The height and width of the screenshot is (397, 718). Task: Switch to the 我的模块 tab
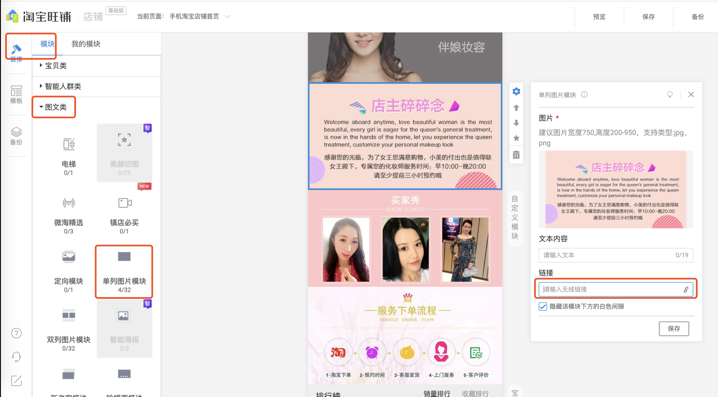click(x=86, y=44)
